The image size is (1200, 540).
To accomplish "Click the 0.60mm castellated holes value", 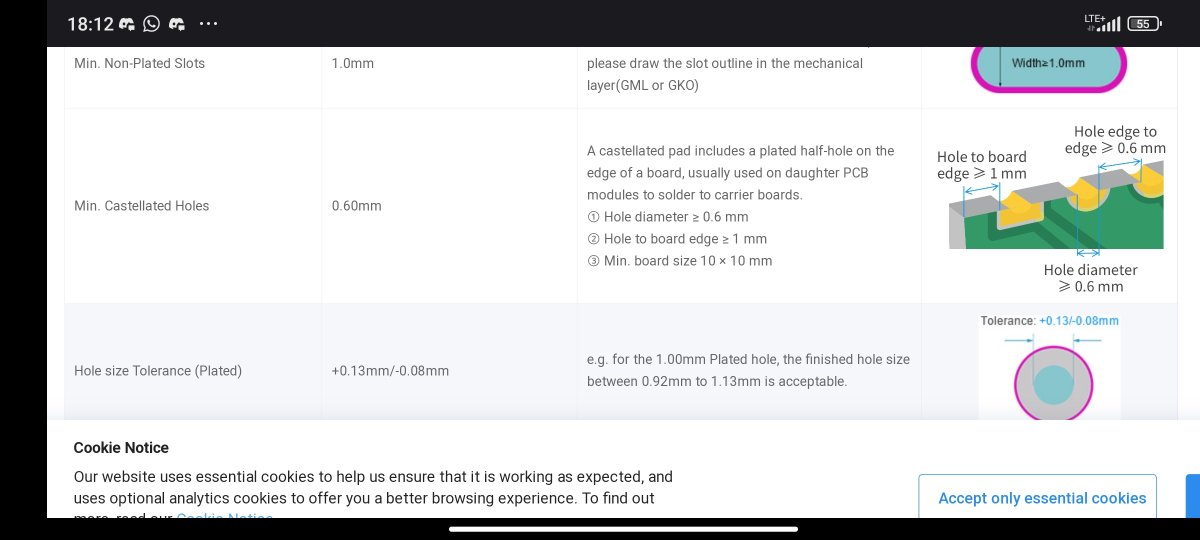I will (357, 206).
